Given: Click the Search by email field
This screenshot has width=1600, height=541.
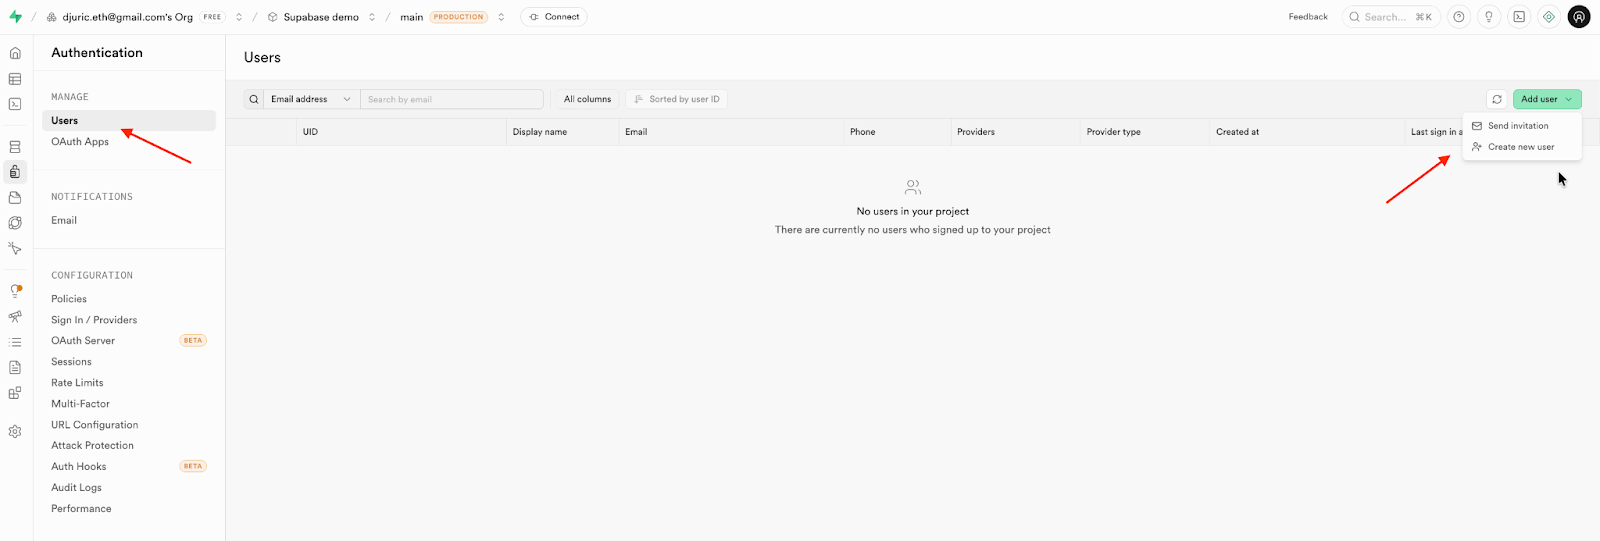Looking at the screenshot, I should tap(452, 99).
